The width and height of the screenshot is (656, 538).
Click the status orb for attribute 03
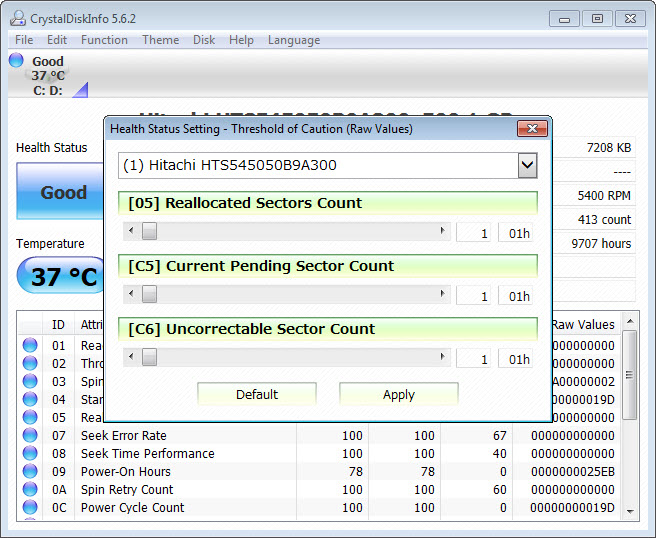[30, 381]
